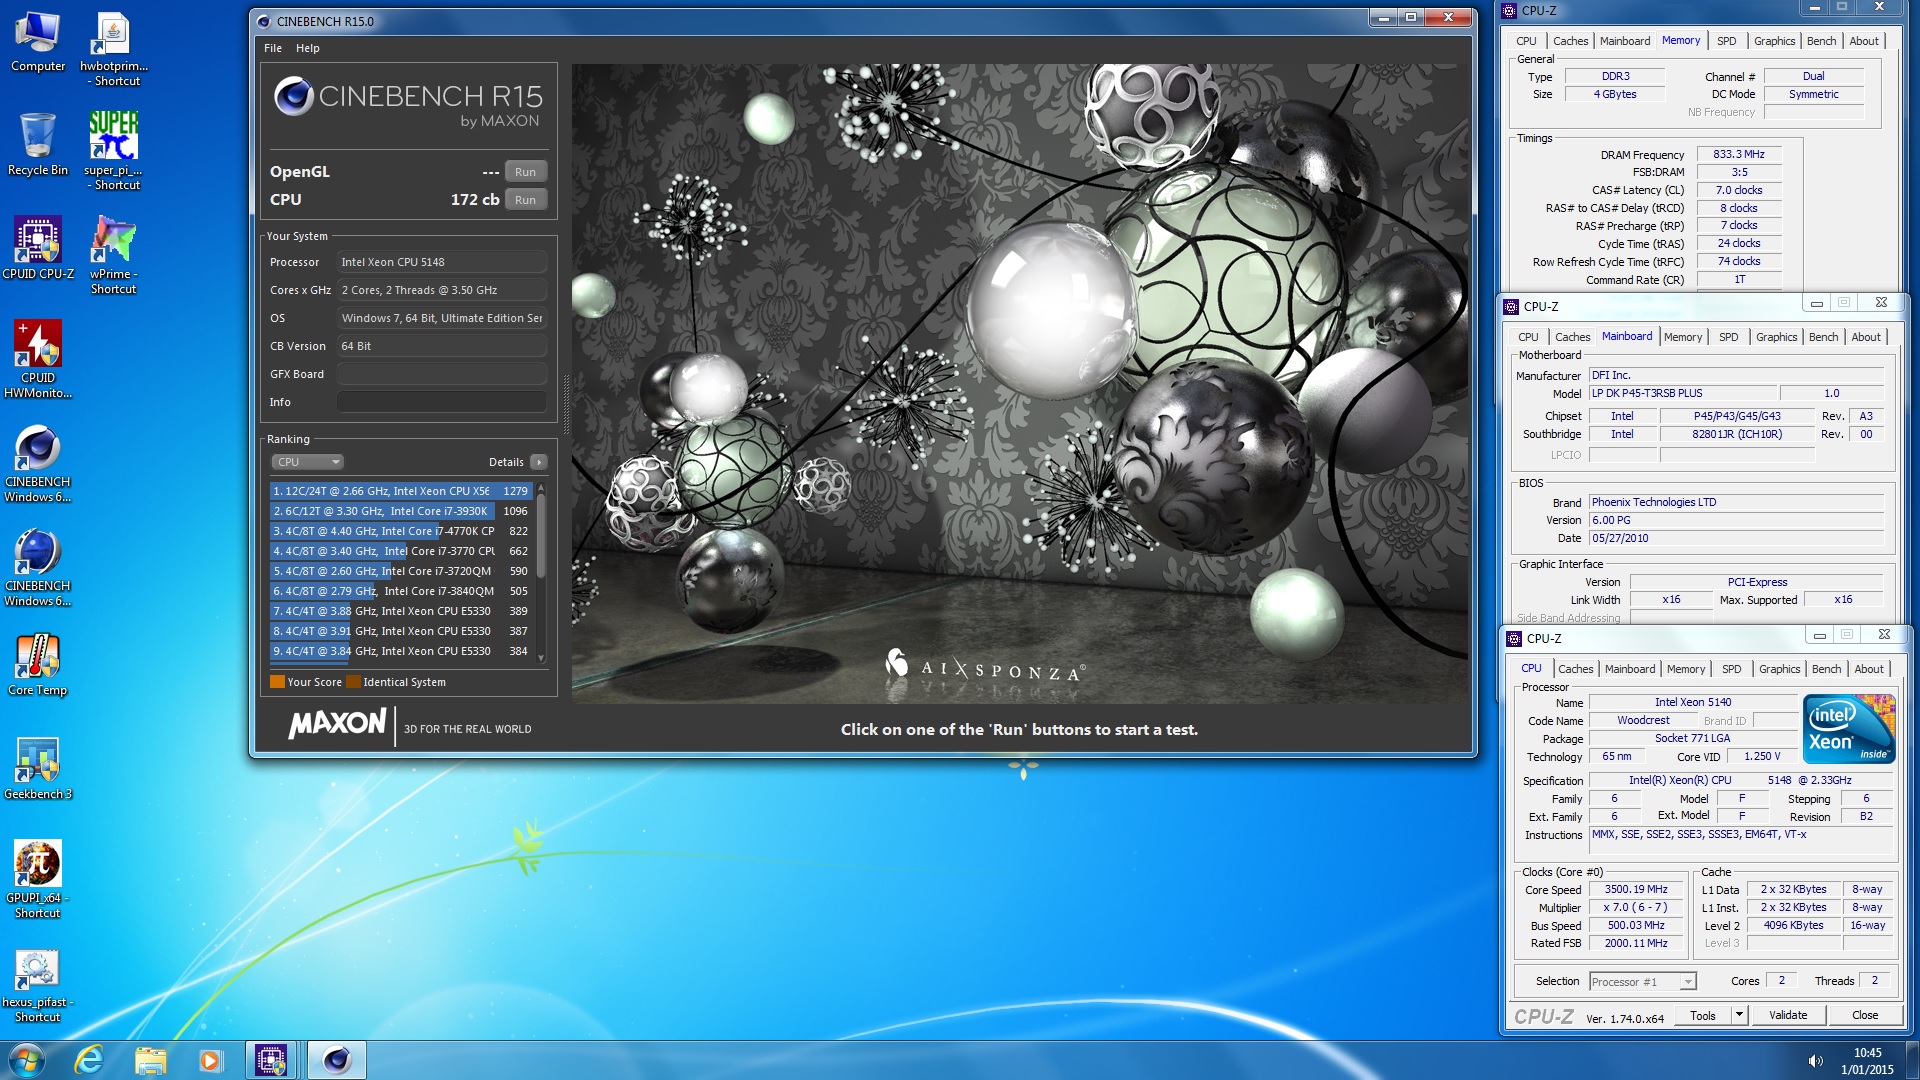The width and height of the screenshot is (1920, 1080).
Task: Click the Show desktop strip on taskbar
Action: click(x=1912, y=1060)
